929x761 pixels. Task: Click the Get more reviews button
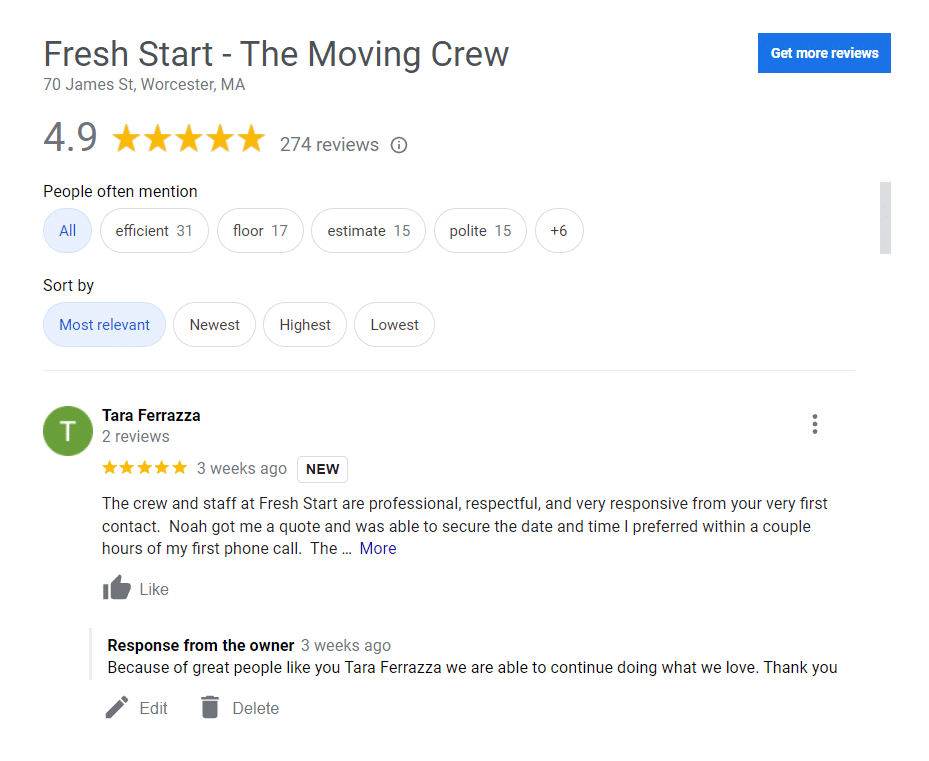click(824, 53)
